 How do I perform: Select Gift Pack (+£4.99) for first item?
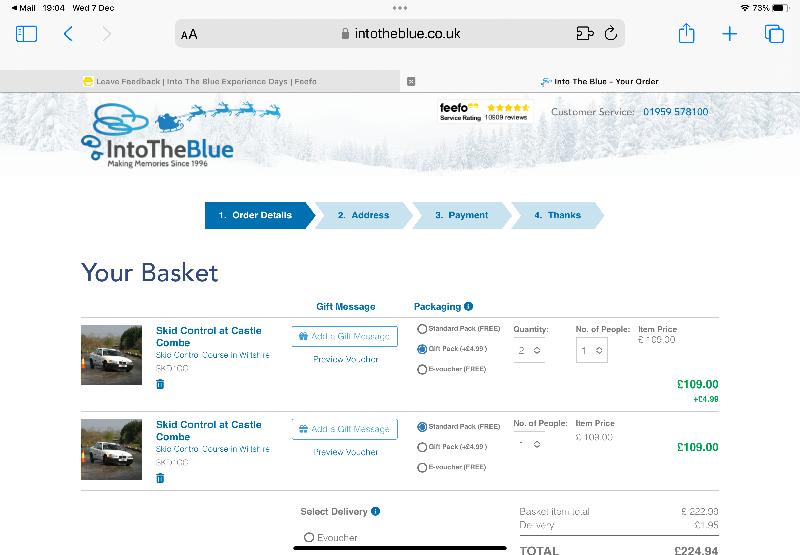[x=422, y=349]
